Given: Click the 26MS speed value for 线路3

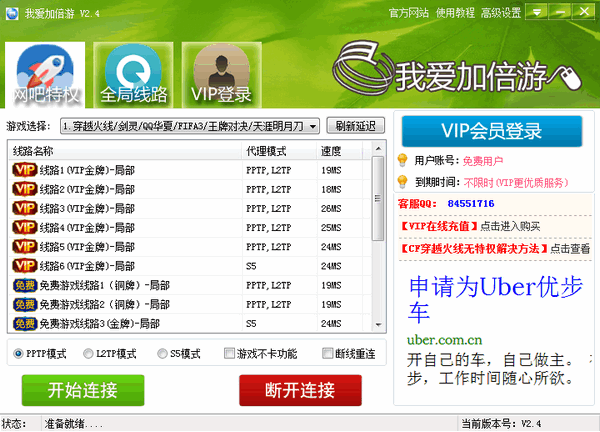Looking at the screenshot, I should 331,209.
